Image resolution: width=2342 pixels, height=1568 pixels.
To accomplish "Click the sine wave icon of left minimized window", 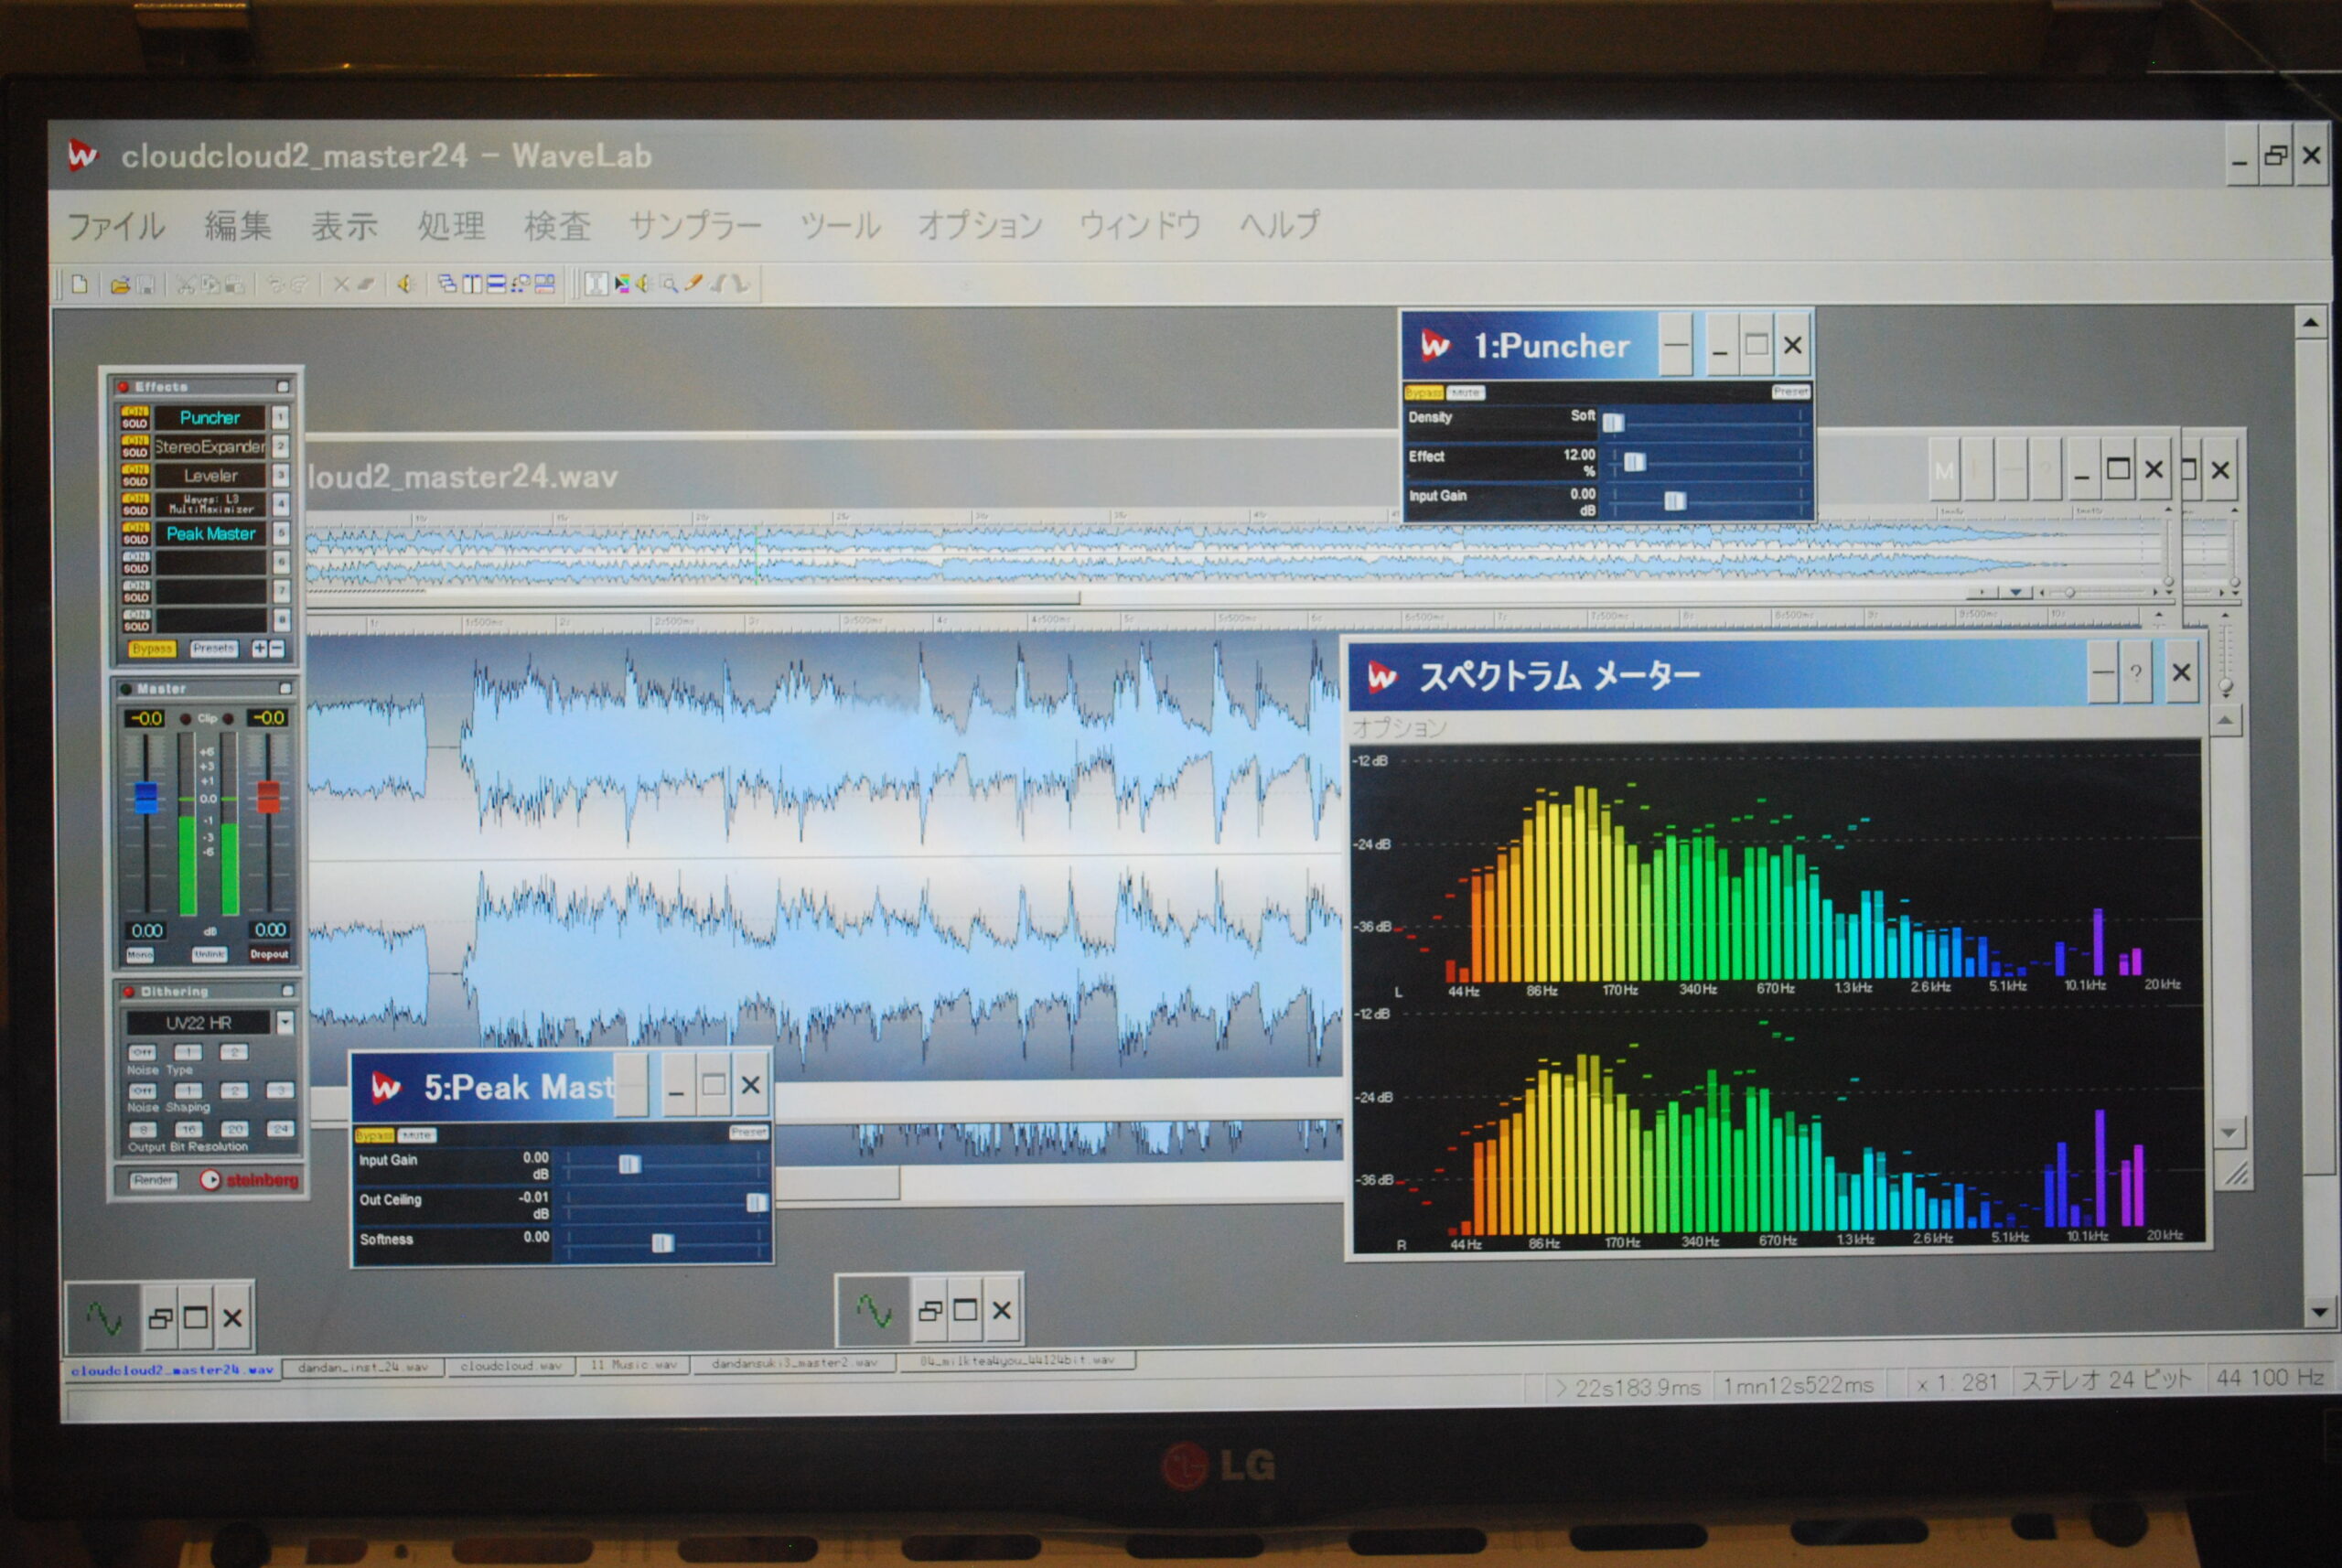I will pos(104,1318).
